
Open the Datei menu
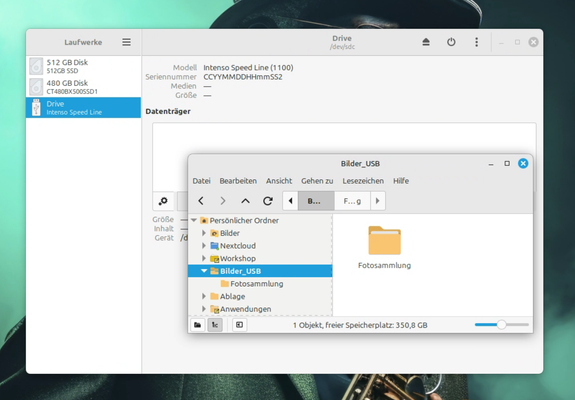(201, 181)
